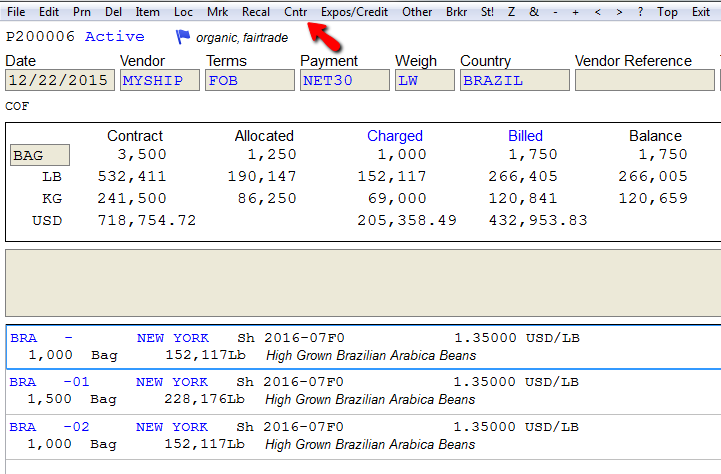The height and width of the screenshot is (474, 721).
Task: Select the BRA -01 line item
Action: 363,391
